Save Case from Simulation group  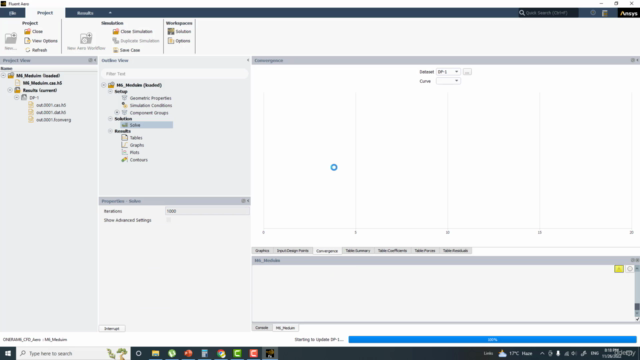click(x=127, y=50)
